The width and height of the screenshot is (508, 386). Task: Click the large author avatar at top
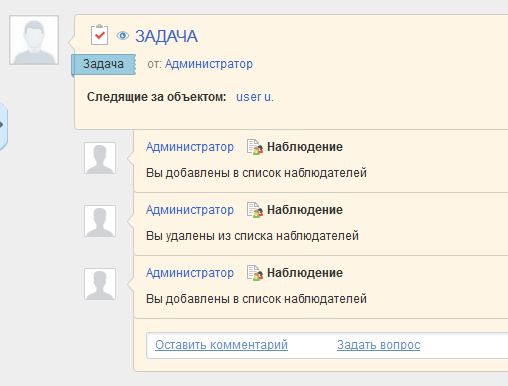coord(34,40)
